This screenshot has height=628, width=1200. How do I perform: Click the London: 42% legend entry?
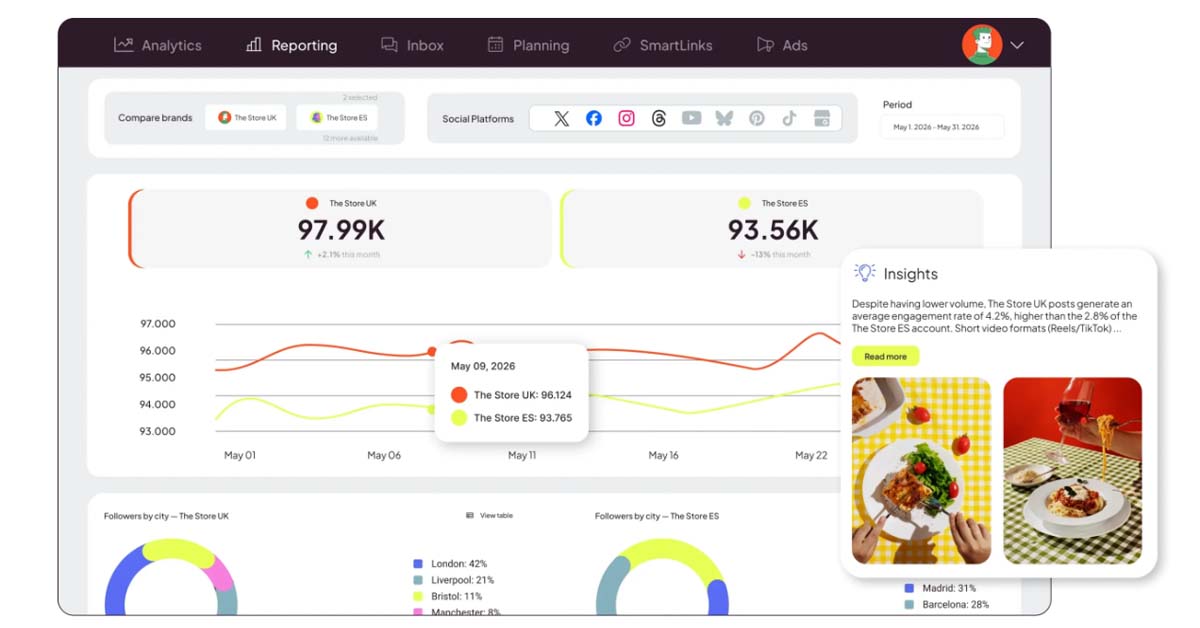[450, 564]
